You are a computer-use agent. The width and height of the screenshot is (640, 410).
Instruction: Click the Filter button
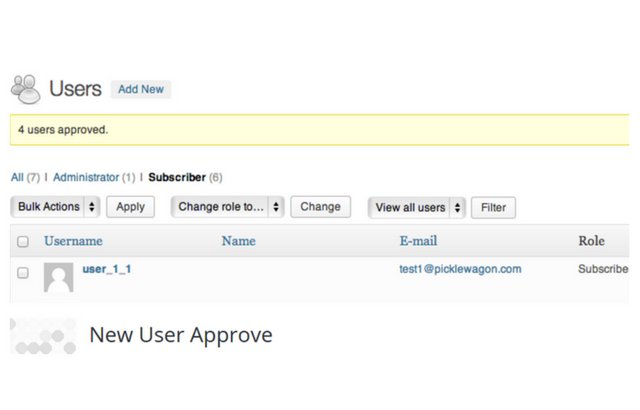point(493,208)
